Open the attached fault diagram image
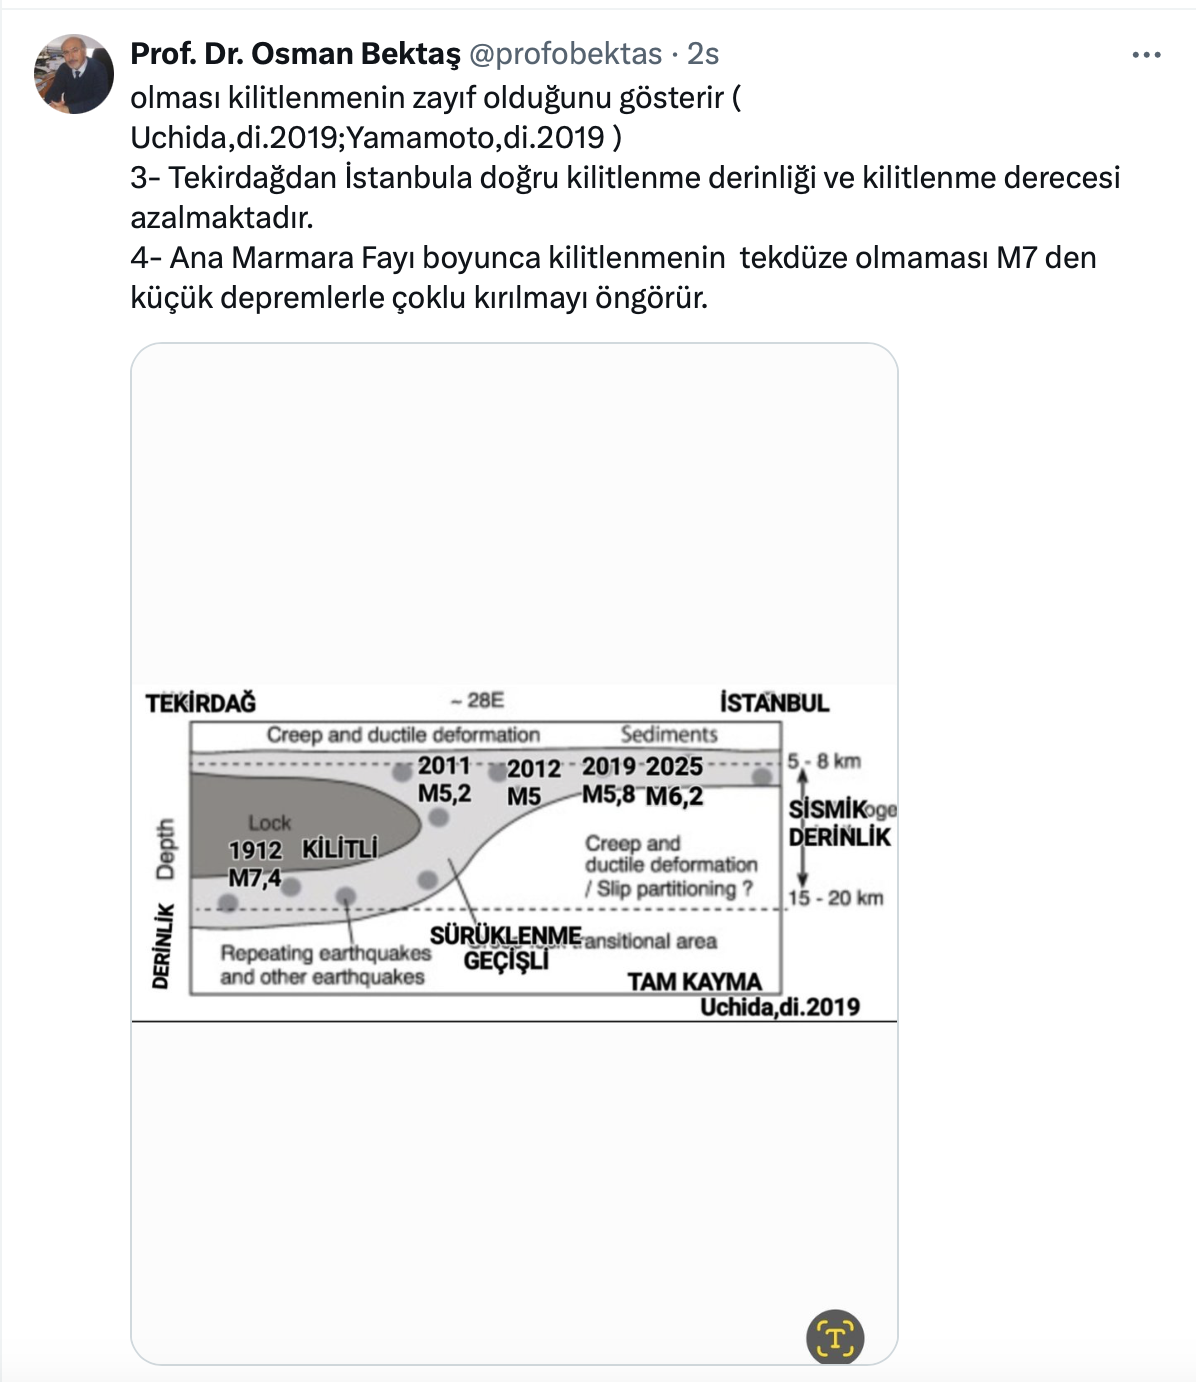The image size is (1196, 1382). pyautogui.click(x=514, y=852)
